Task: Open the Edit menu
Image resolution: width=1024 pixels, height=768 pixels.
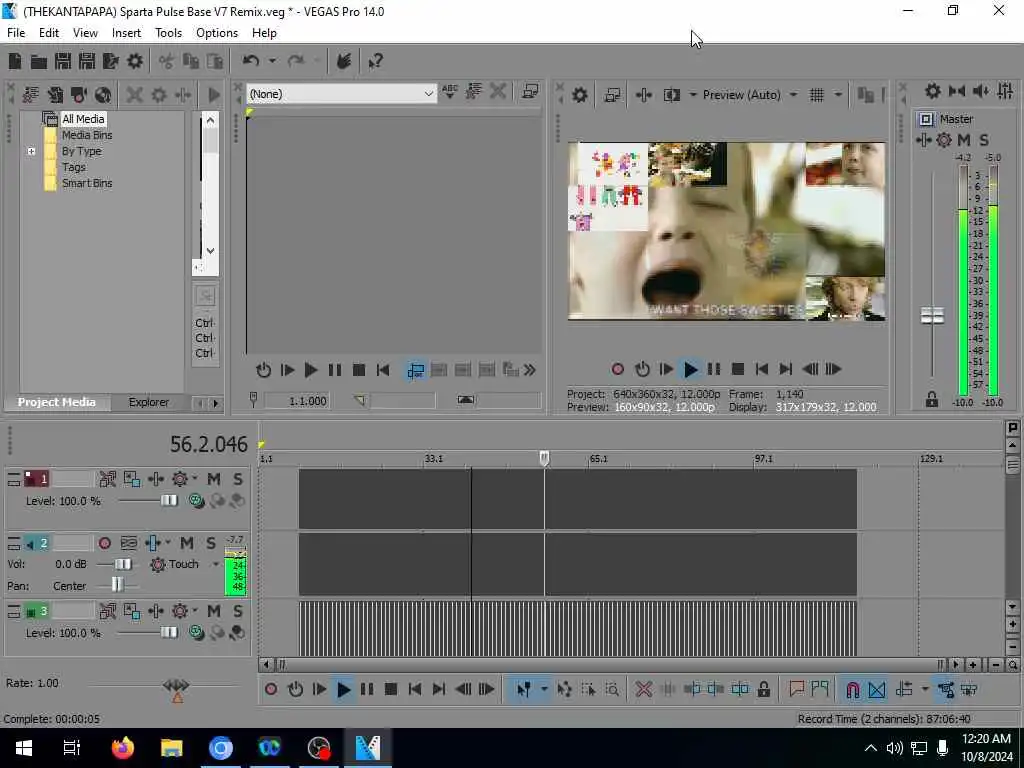Action: pos(49,33)
